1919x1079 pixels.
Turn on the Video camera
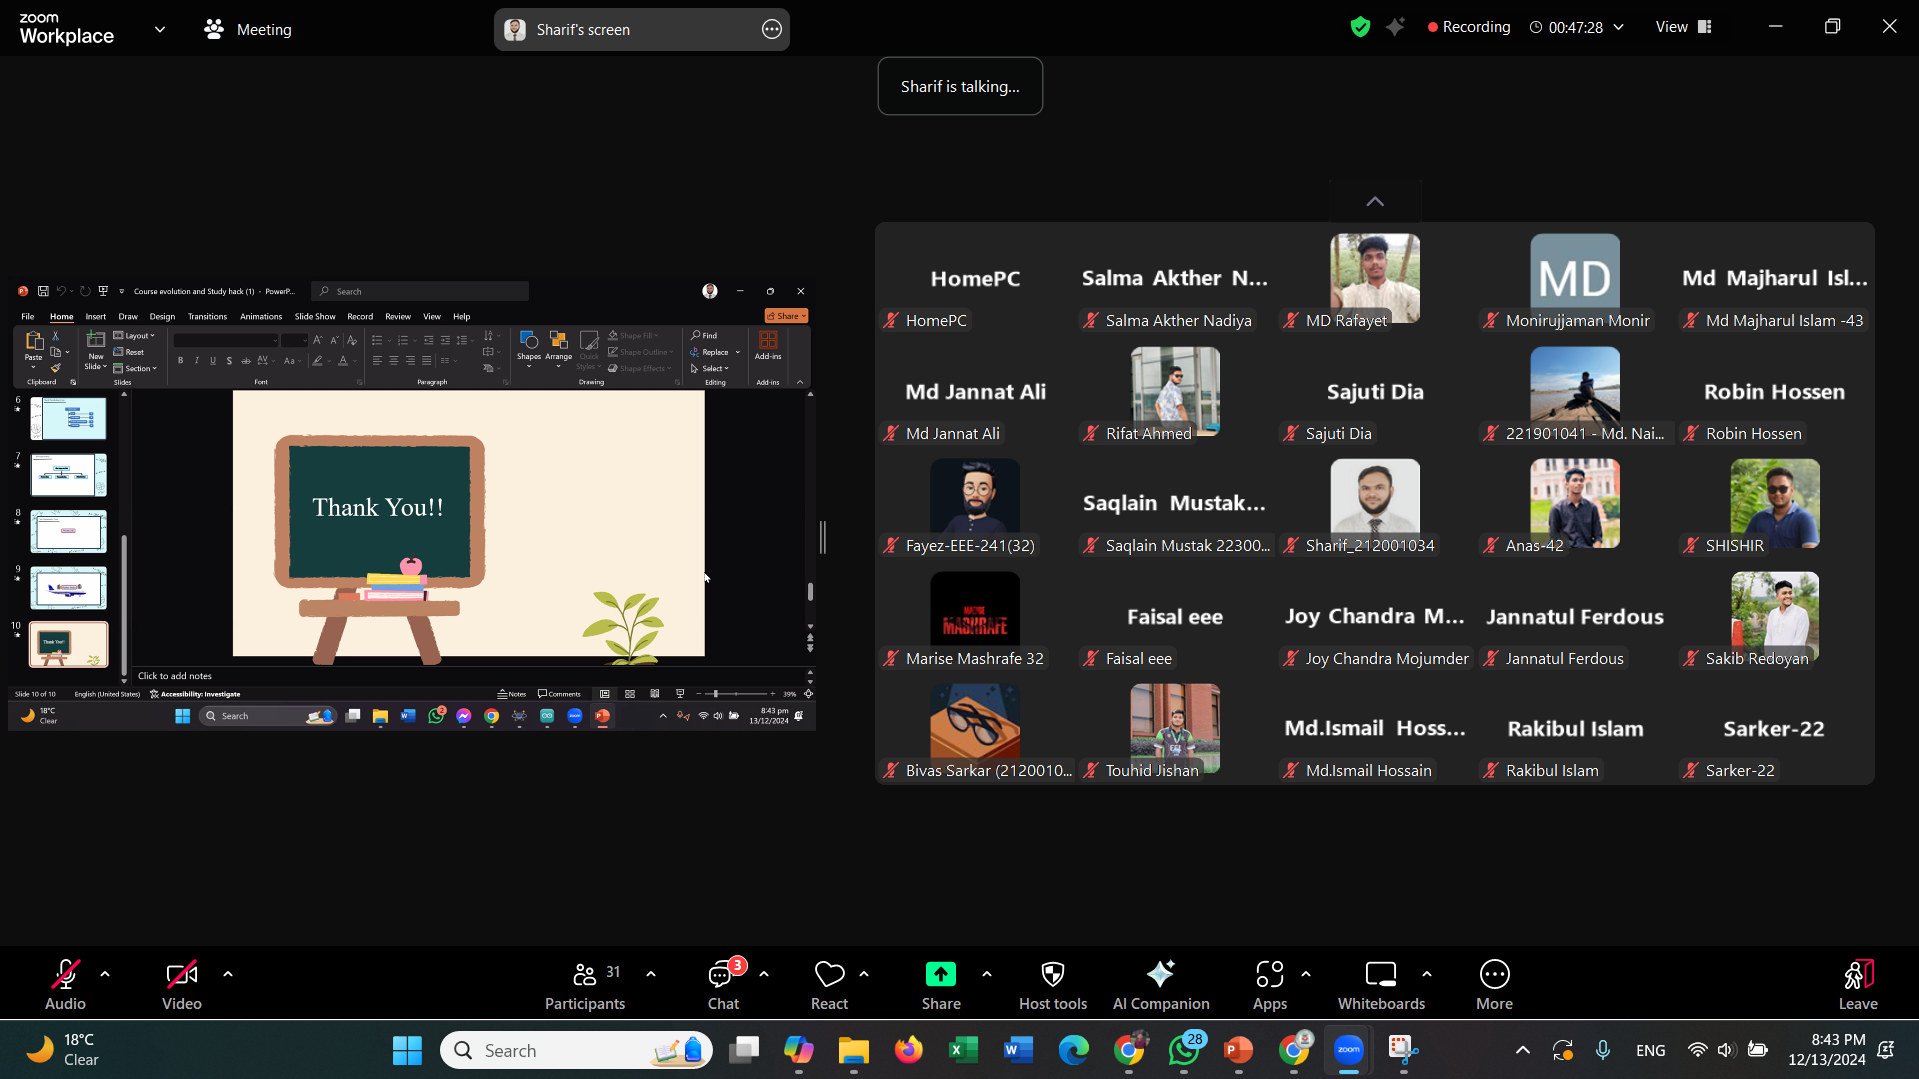(182, 985)
